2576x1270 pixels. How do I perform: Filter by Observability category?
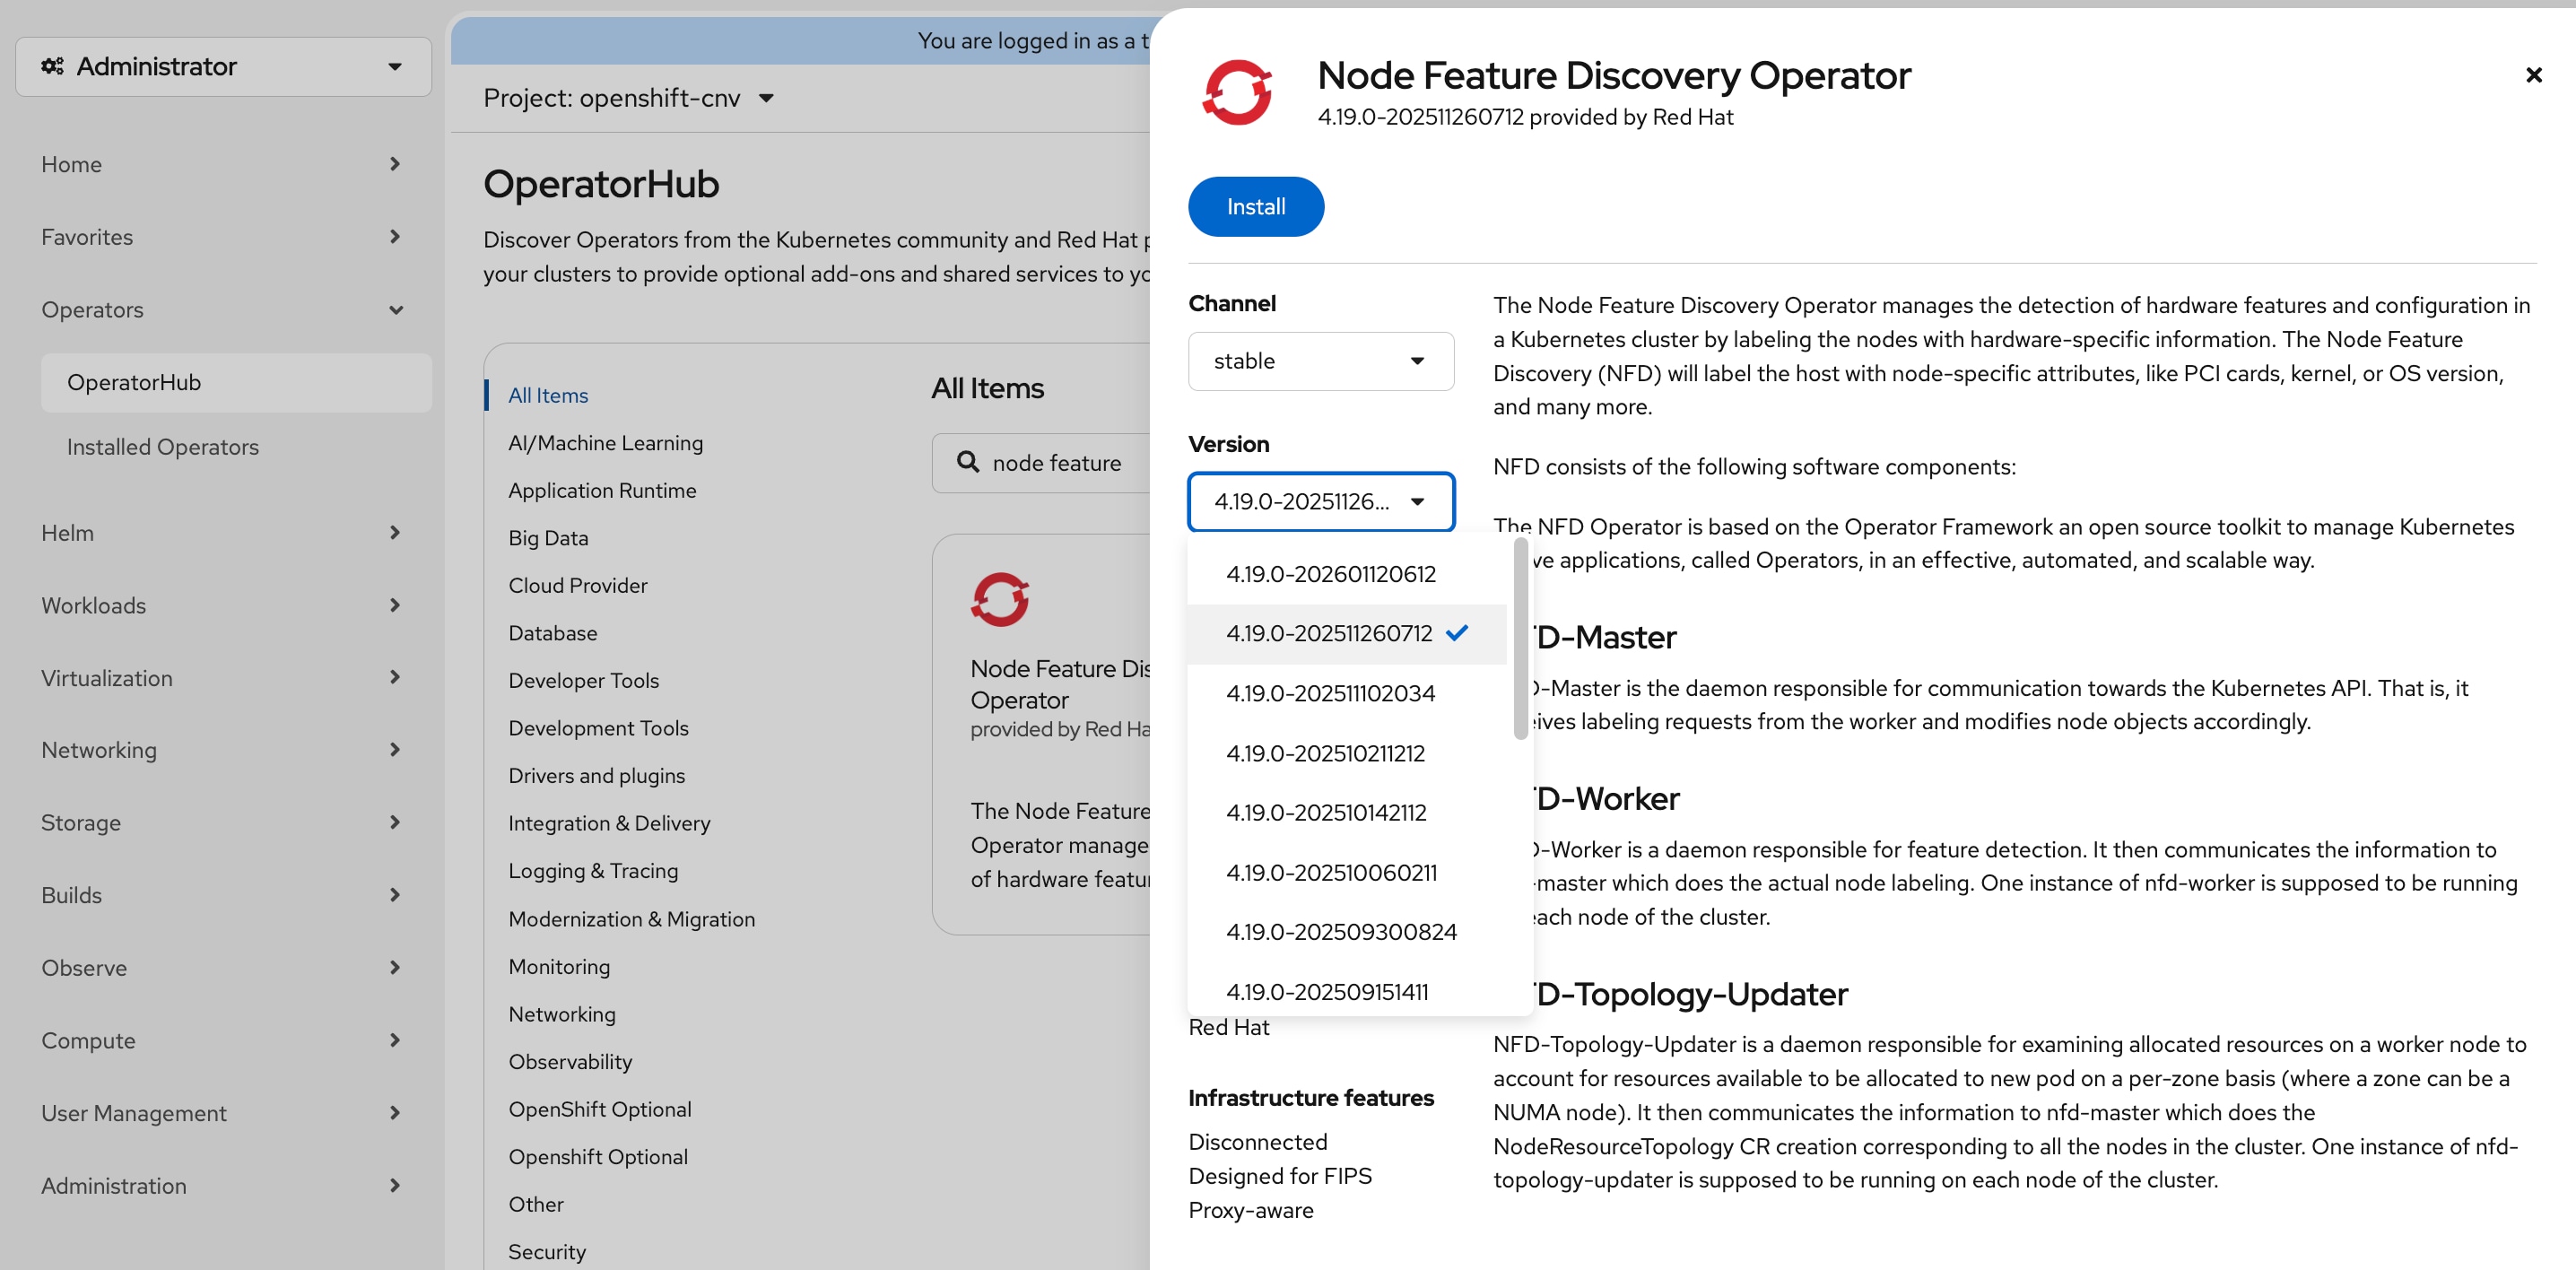pyautogui.click(x=570, y=1061)
